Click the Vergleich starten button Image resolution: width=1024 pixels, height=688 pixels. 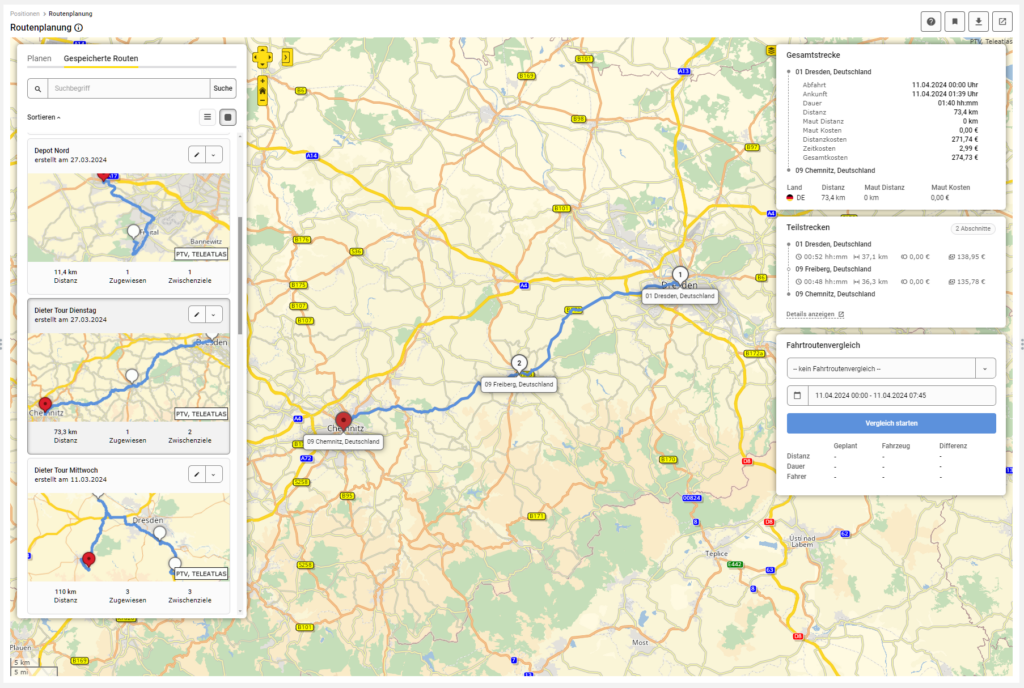891,423
